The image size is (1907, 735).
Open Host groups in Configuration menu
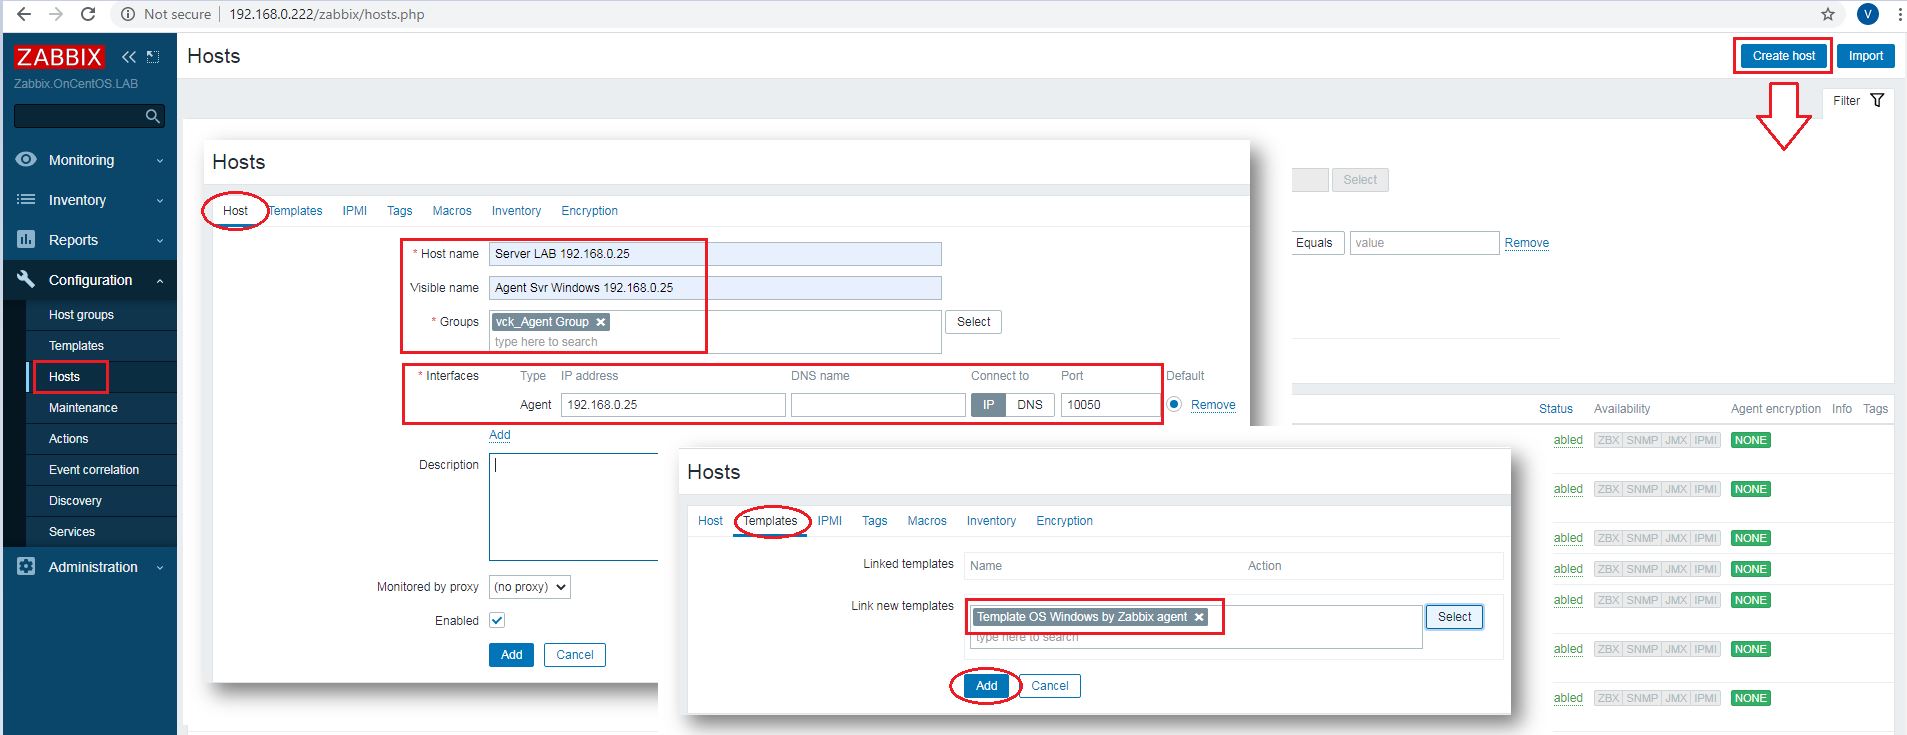click(x=81, y=315)
